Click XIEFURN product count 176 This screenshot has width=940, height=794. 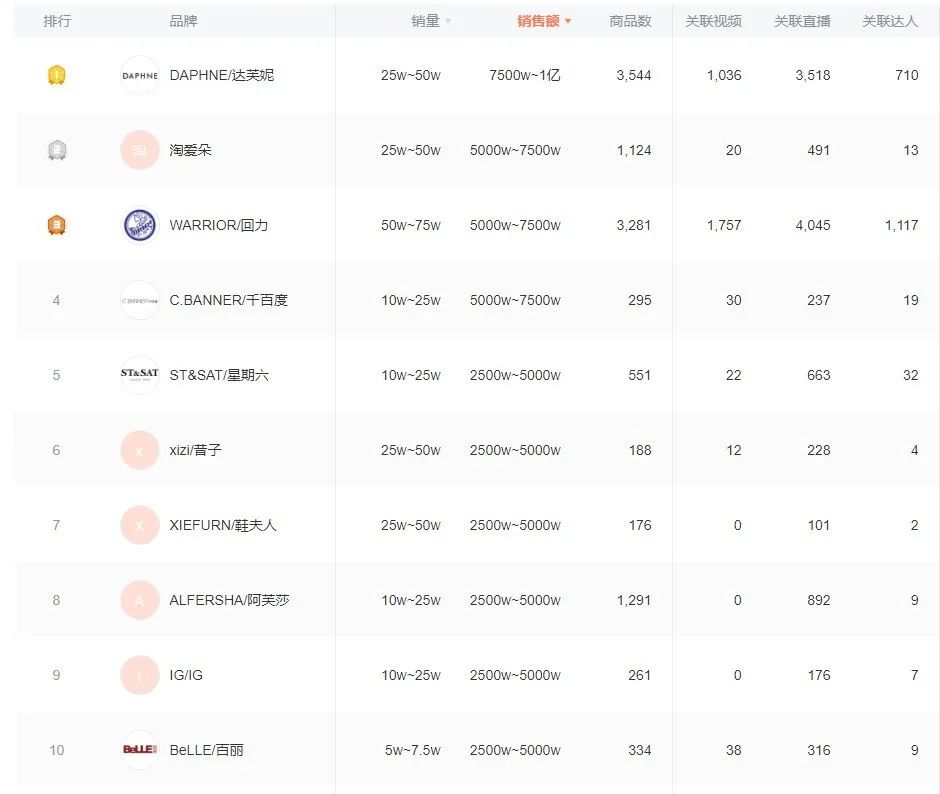640,525
